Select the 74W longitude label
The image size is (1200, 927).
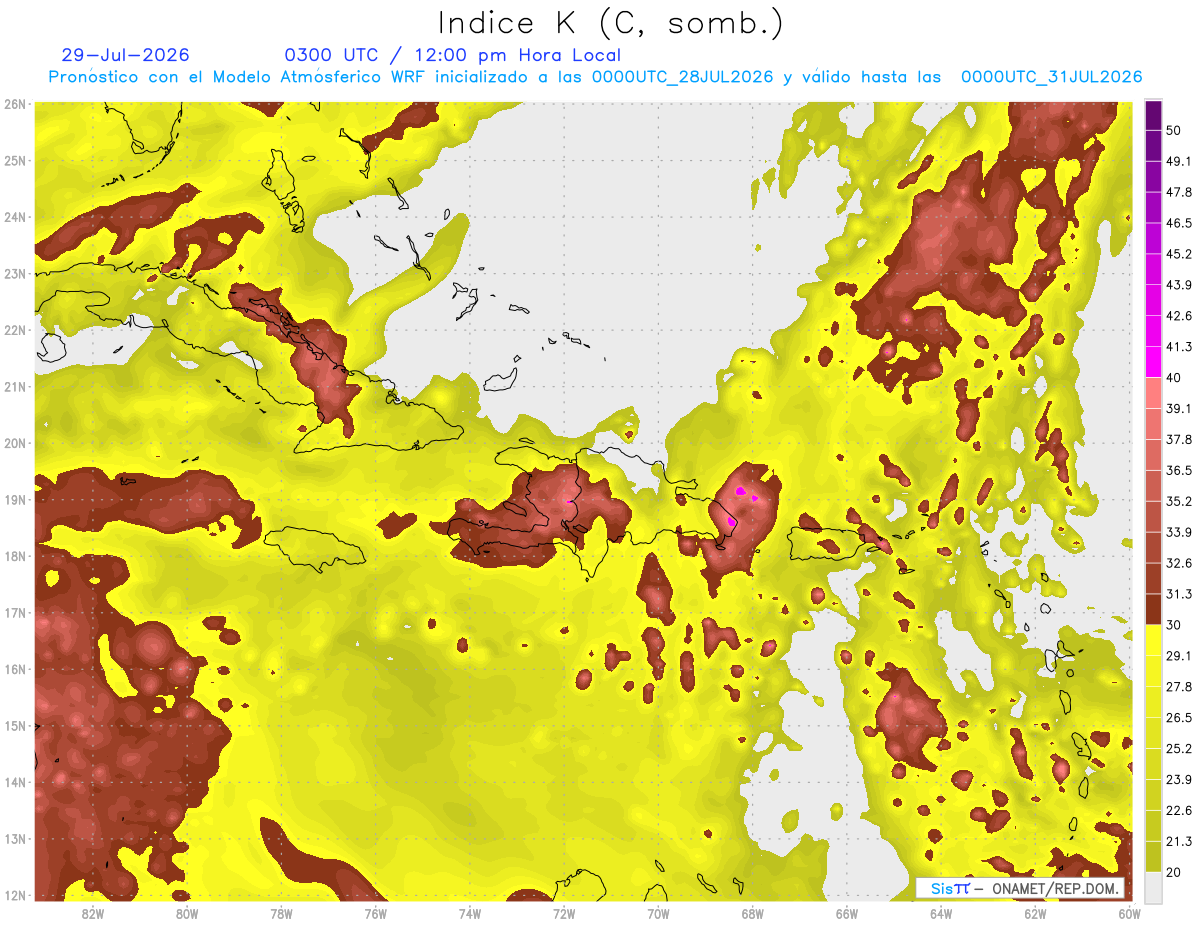(469, 914)
